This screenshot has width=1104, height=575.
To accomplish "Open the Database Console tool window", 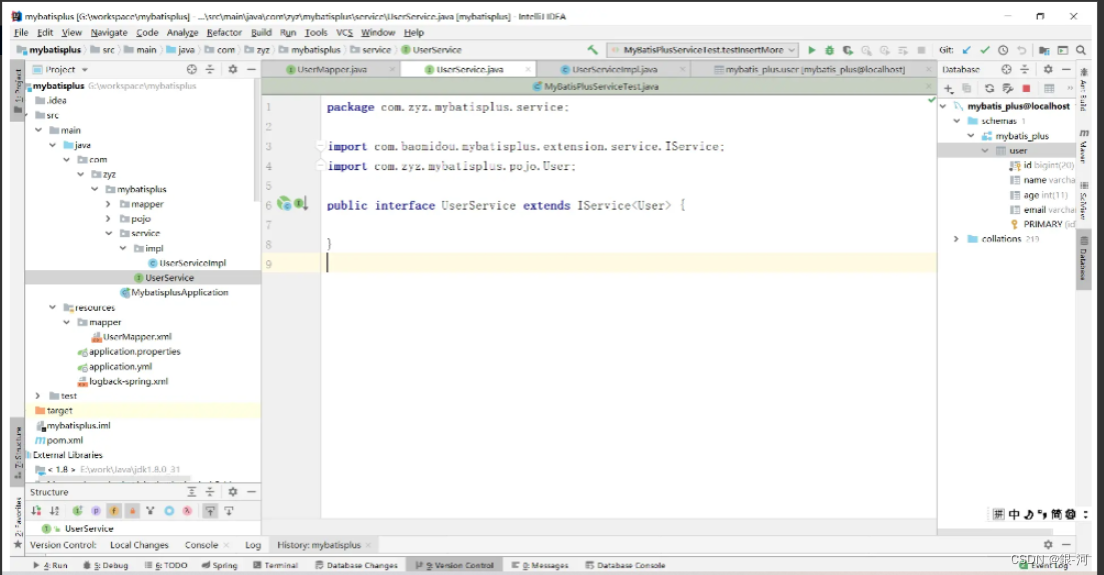I will 625,565.
